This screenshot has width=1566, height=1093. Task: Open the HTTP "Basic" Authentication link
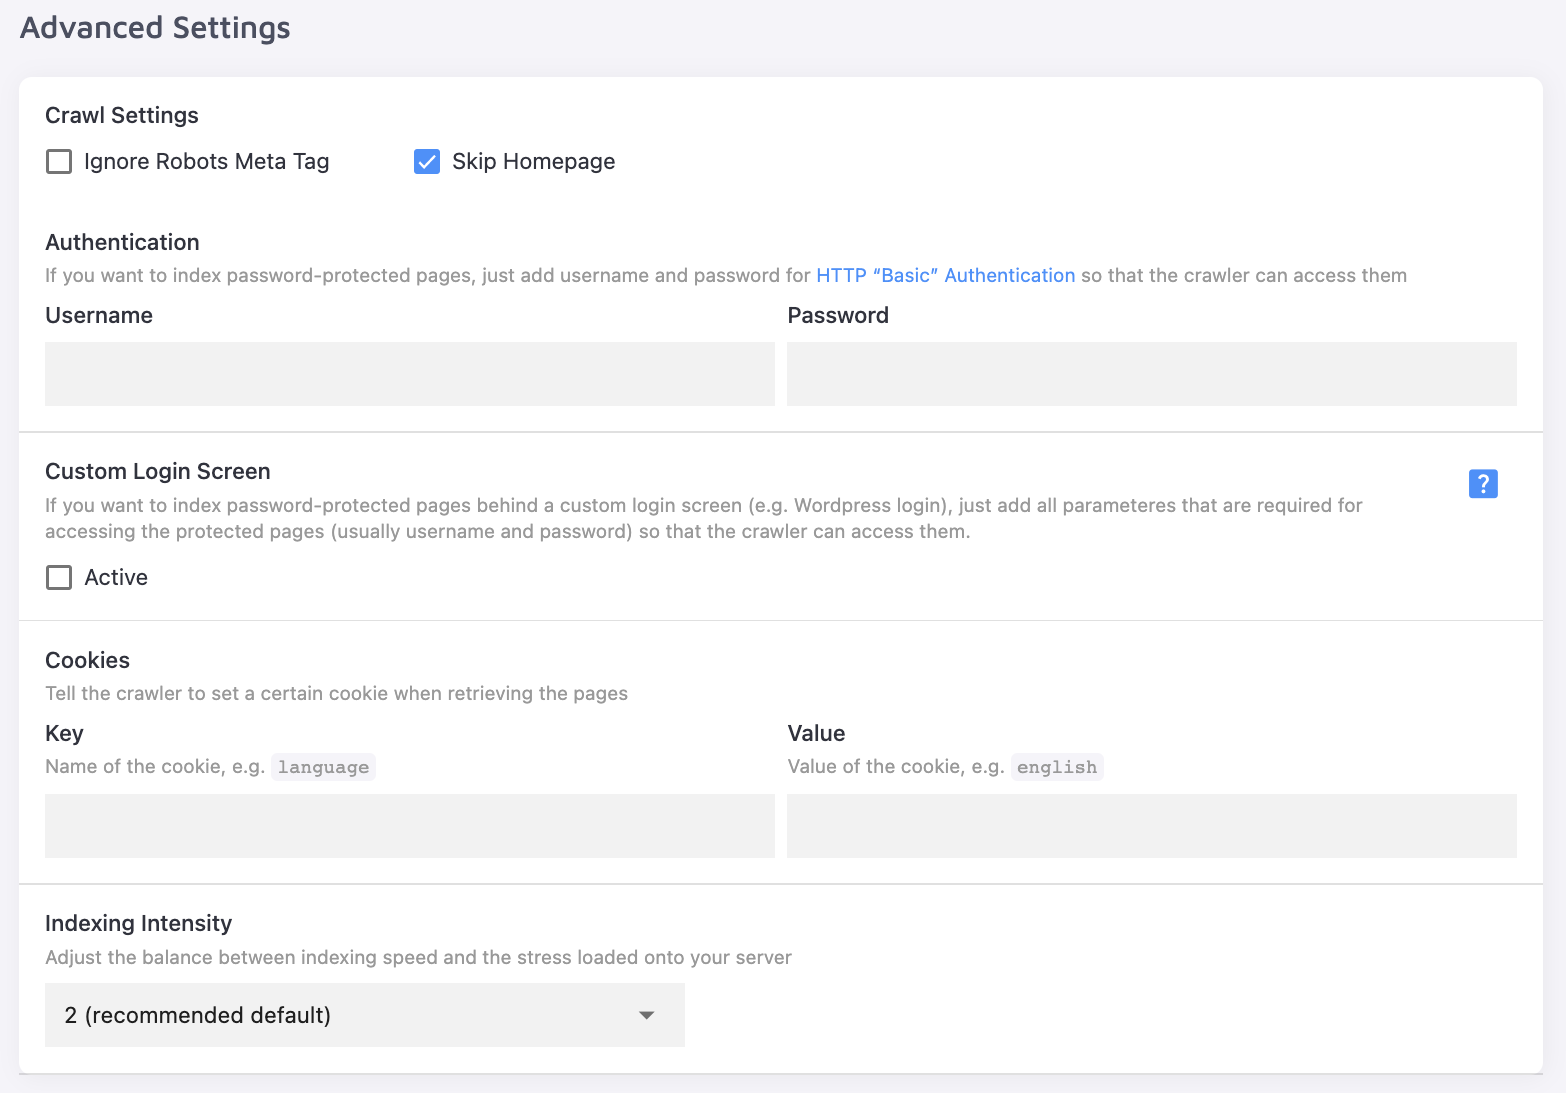click(x=945, y=276)
